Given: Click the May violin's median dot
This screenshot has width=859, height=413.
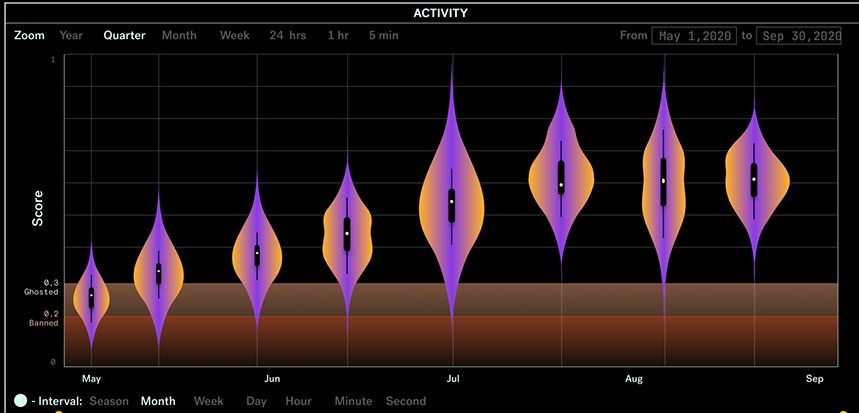Looking at the screenshot, I should click(91, 296).
